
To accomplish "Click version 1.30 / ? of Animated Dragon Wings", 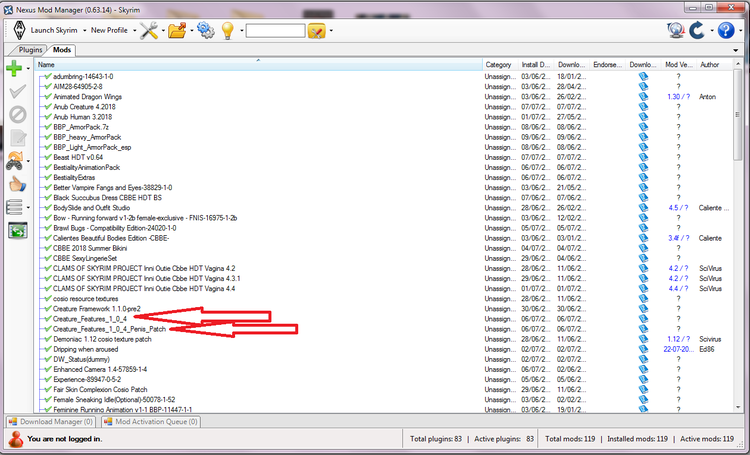I will click(678, 97).
